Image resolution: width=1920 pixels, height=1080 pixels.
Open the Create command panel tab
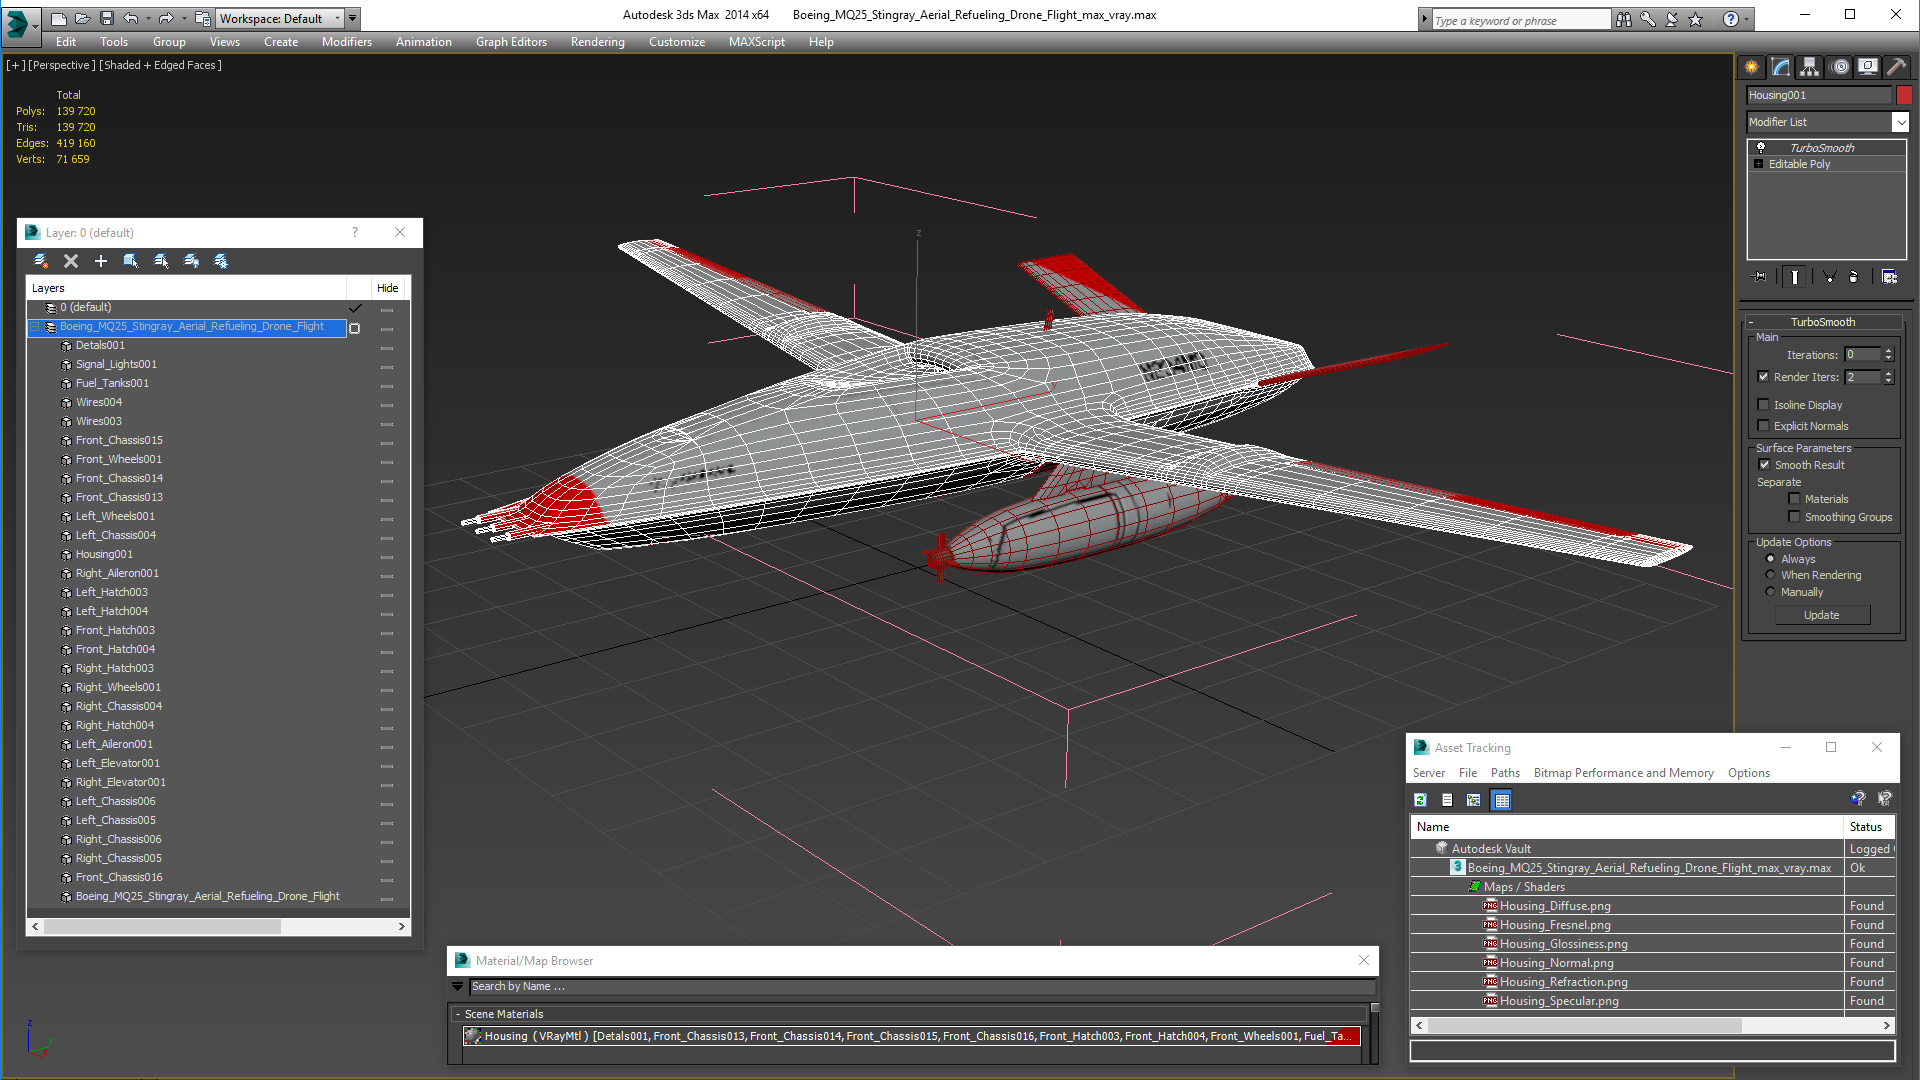[1752, 67]
